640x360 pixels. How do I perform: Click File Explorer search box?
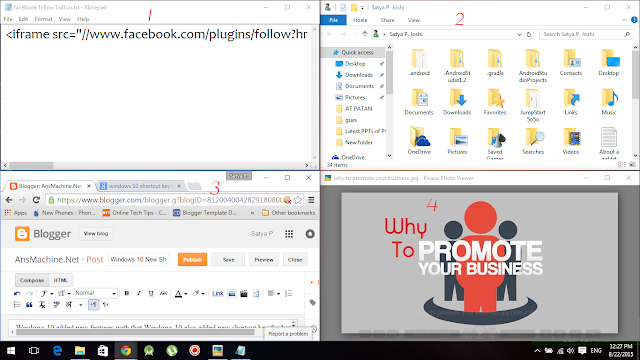[586, 34]
